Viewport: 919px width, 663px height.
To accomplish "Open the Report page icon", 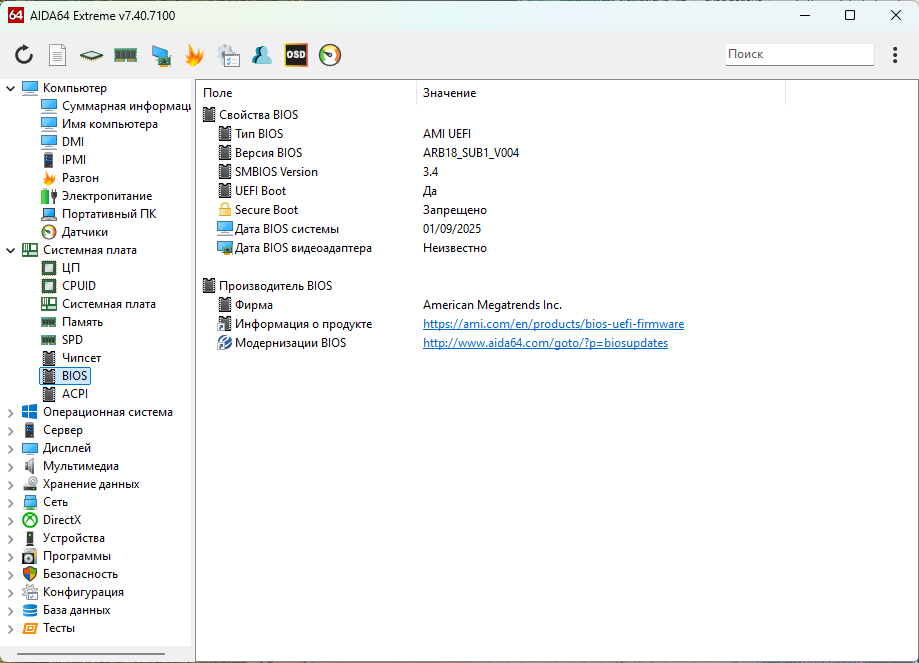I will [x=58, y=55].
